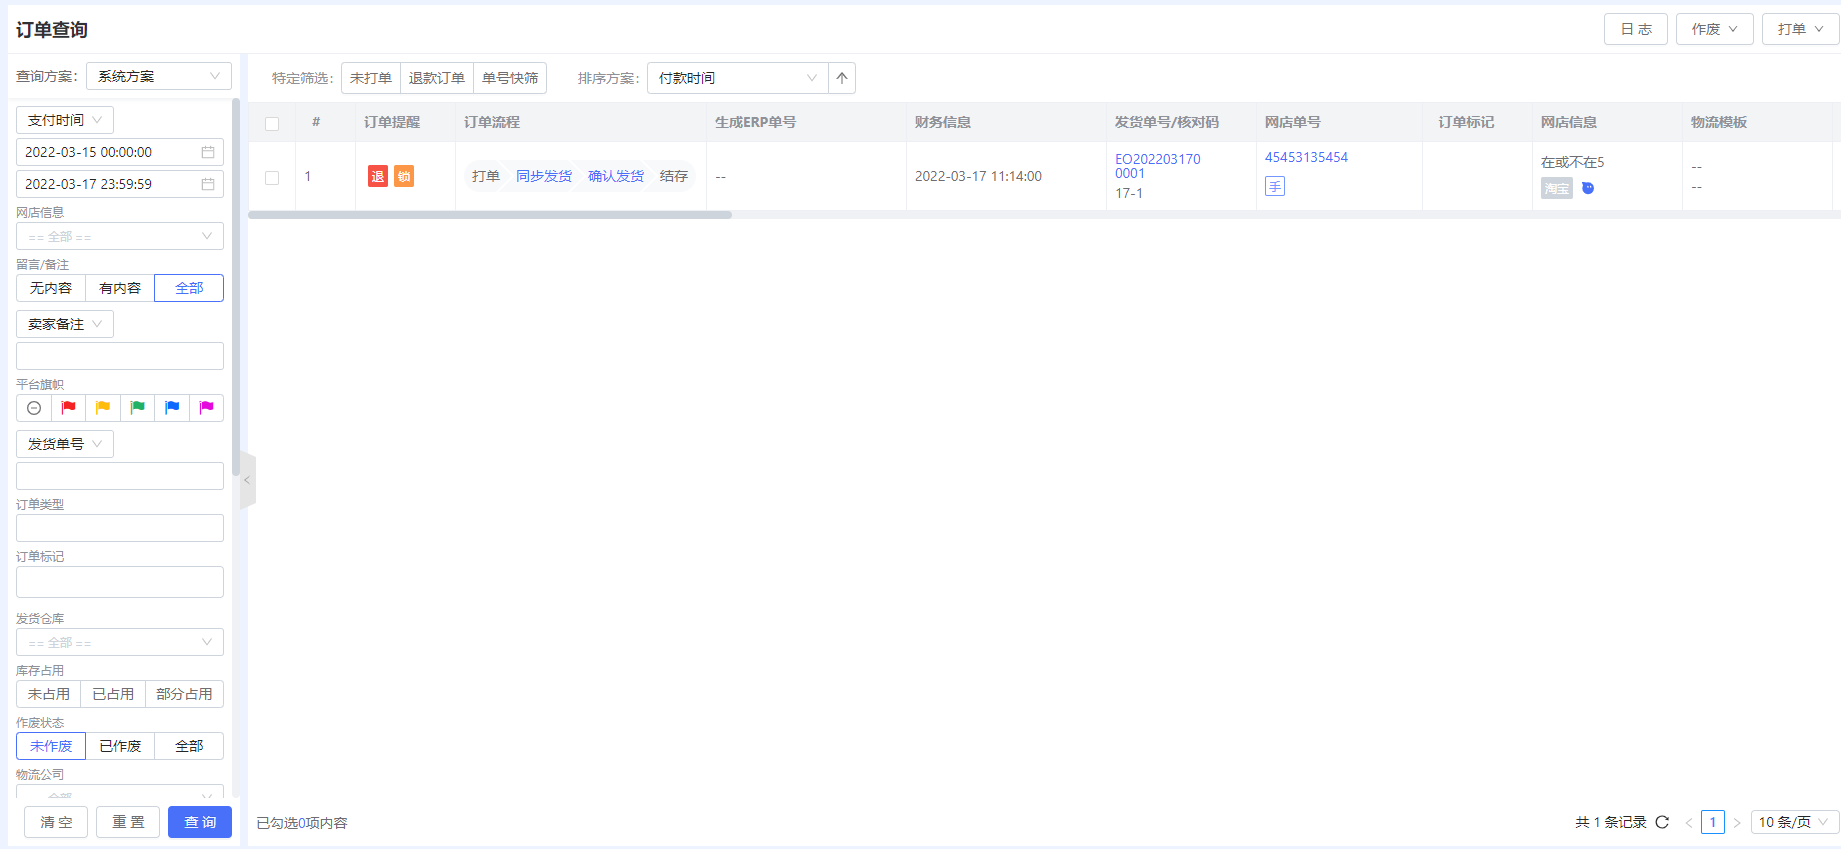
Task: Open calendar for end date 2022-03-17
Action: pyautogui.click(x=208, y=184)
